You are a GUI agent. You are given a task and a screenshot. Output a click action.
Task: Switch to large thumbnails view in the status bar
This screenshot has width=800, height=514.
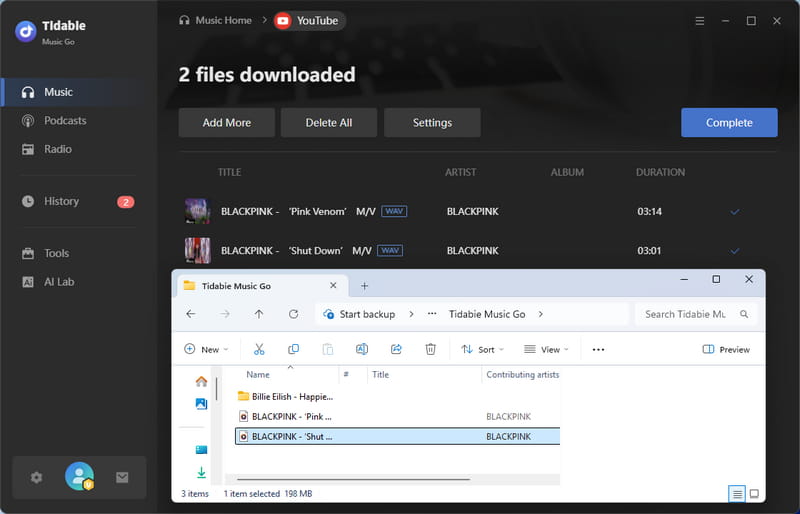point(754,494)
